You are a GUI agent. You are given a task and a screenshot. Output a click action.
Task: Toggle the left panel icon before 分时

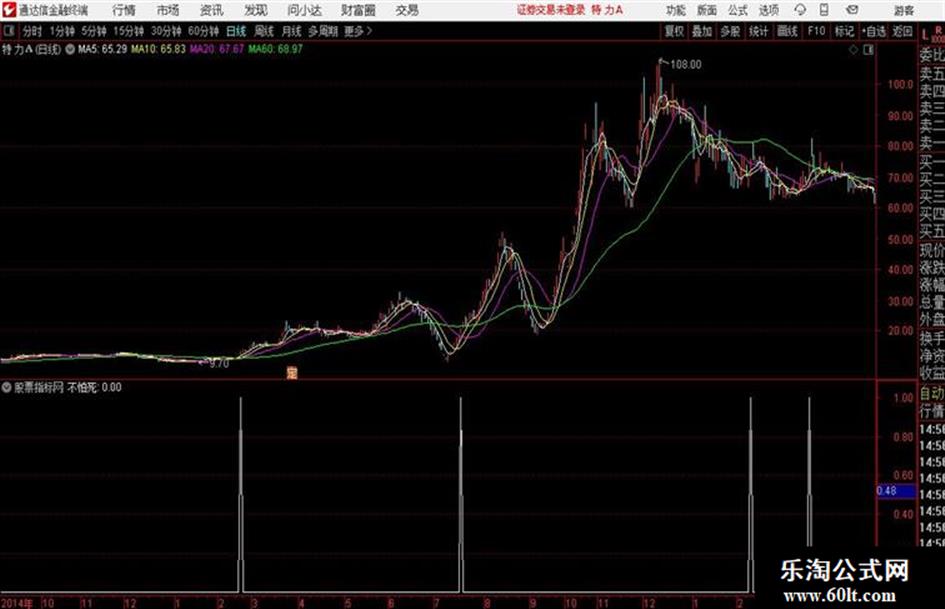point(8,31)
